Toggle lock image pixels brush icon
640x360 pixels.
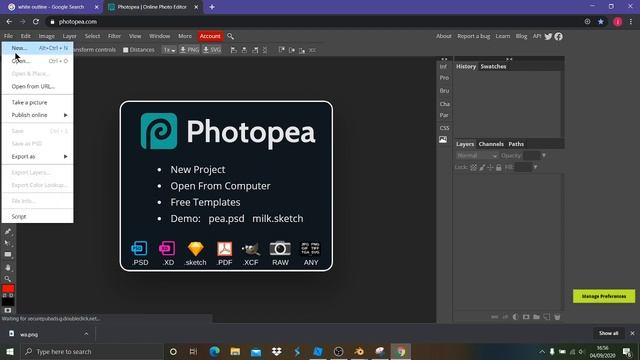coord(482,167)
